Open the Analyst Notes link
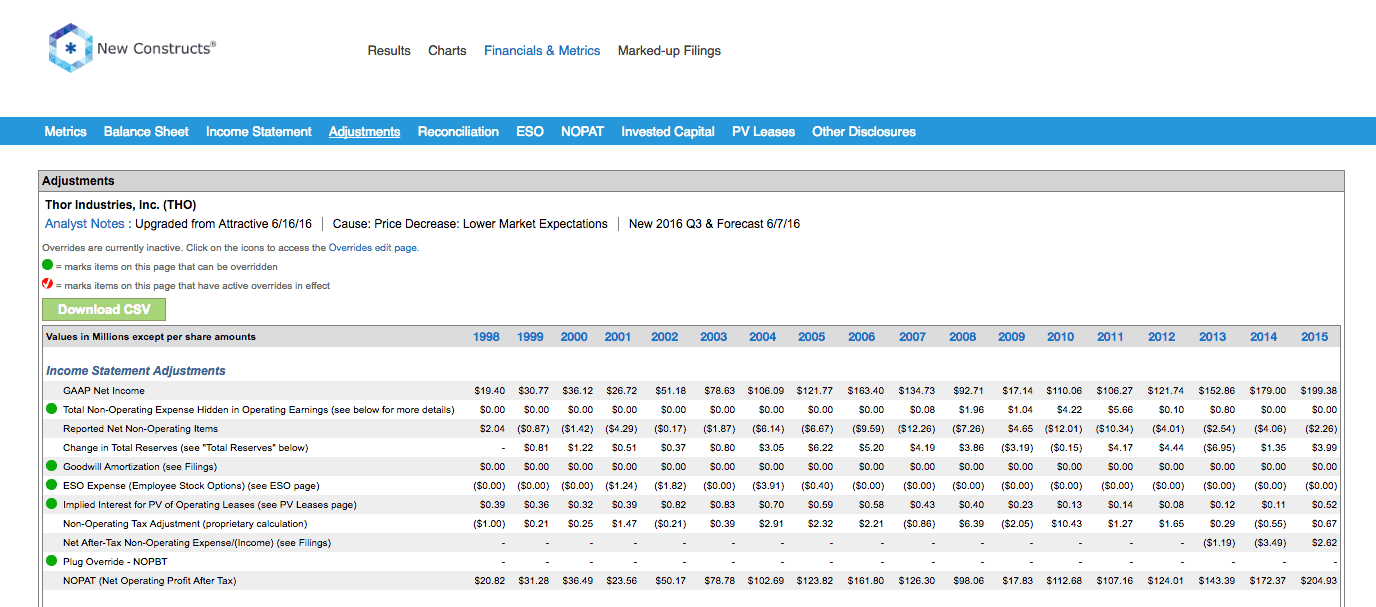The image size is (1376, 607). point(85,224)
